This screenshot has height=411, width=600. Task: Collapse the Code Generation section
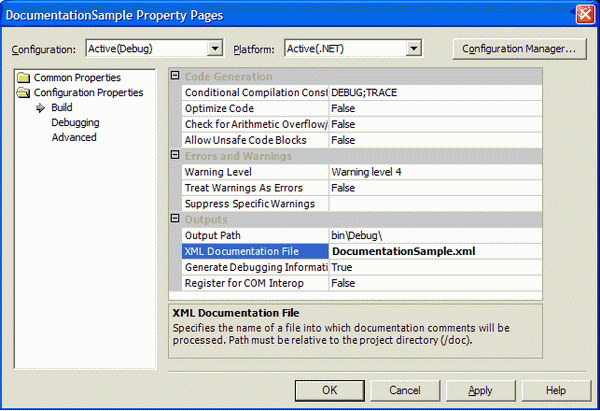coord(176,77)
